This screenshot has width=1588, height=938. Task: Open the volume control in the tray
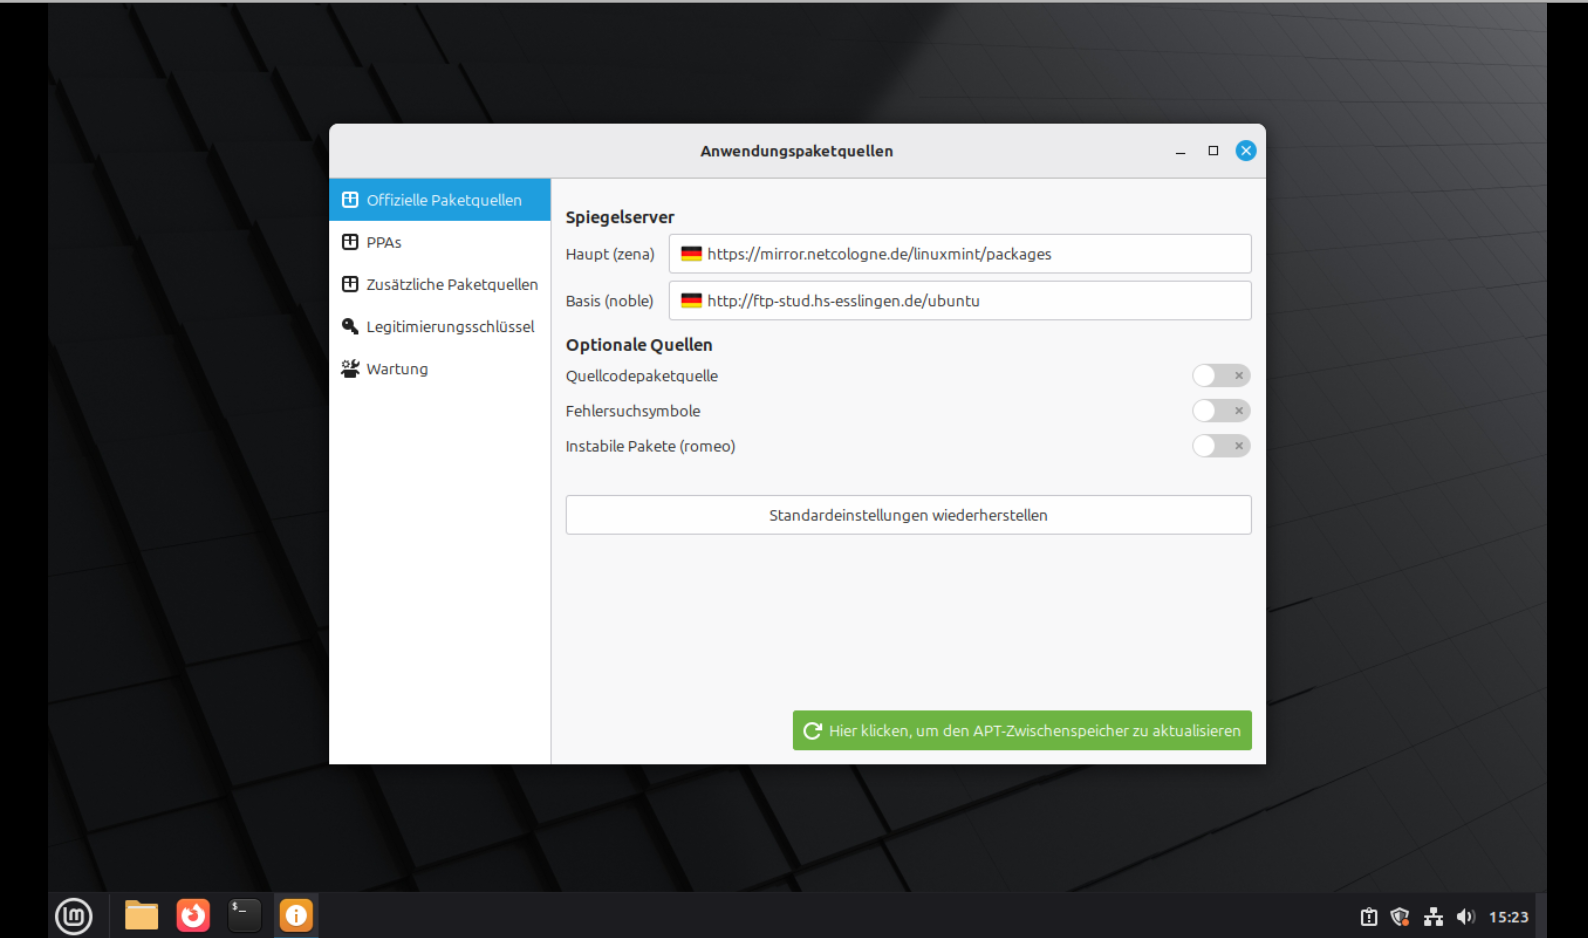1465,917
